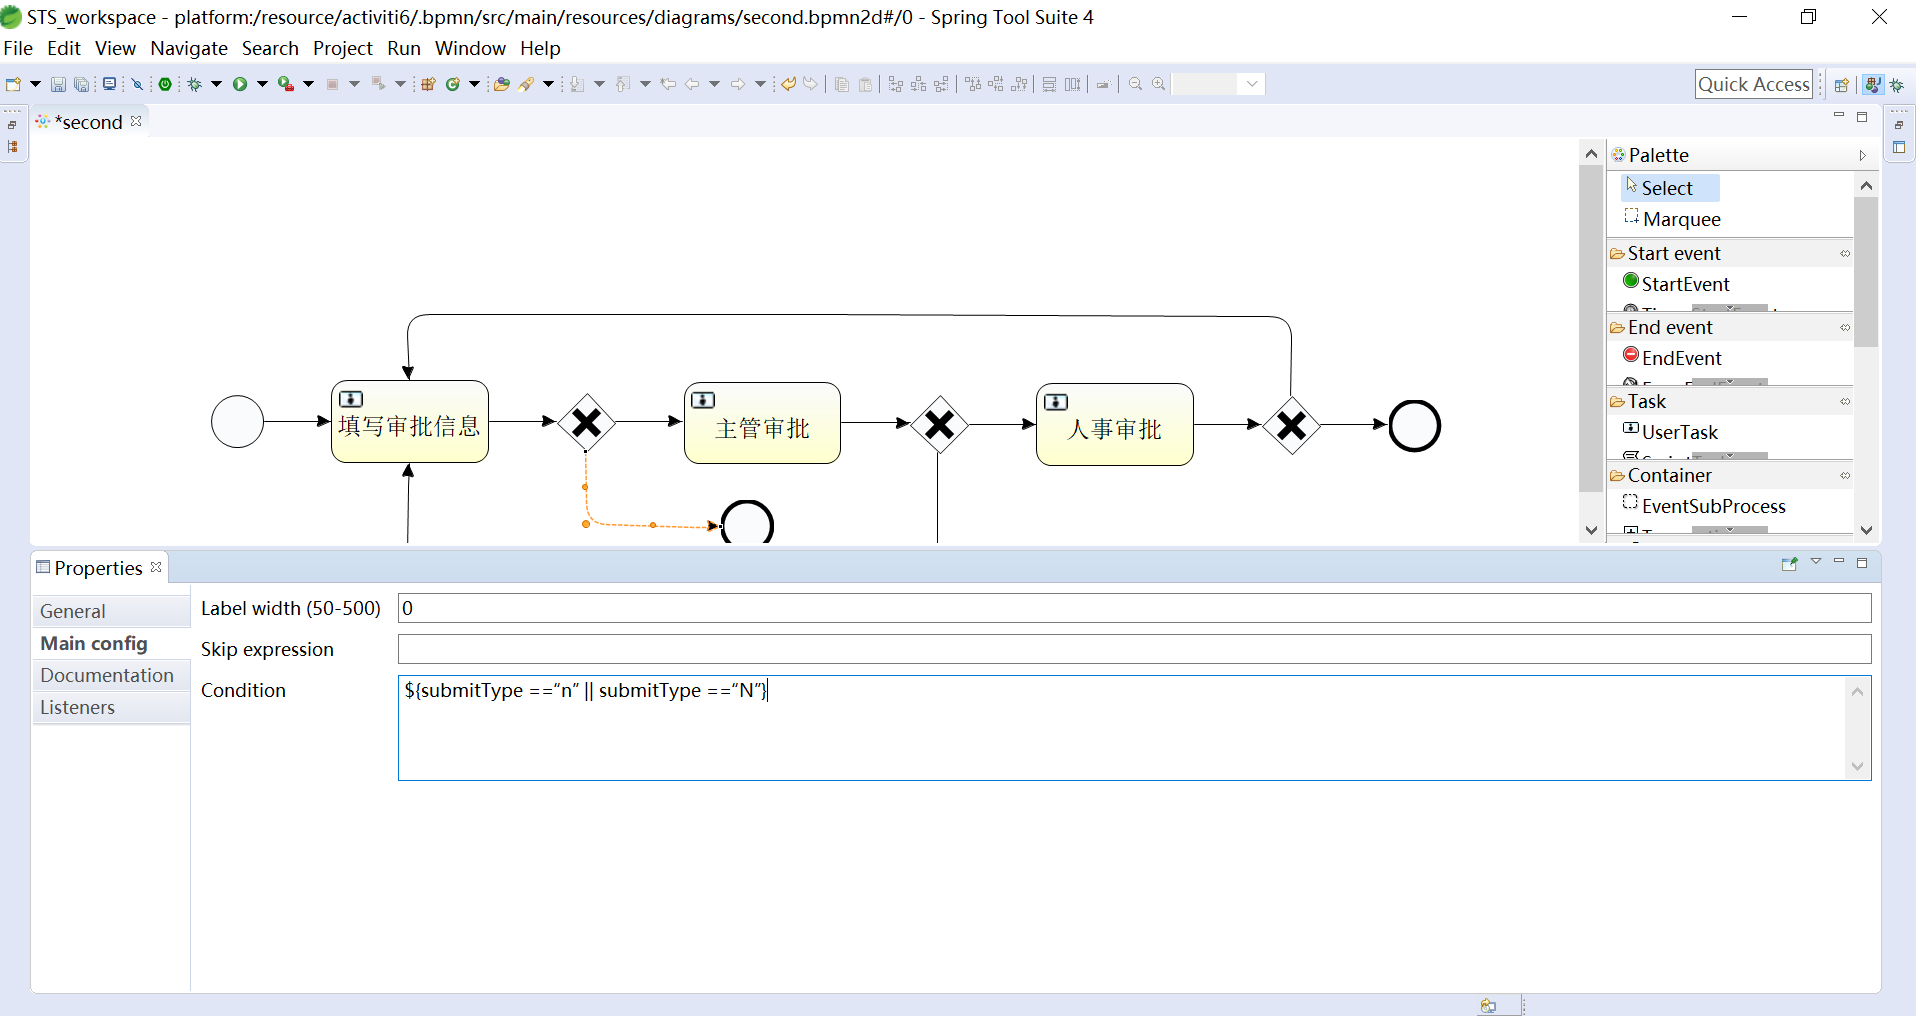The height and width of the screenshot is (1016, 1916).
Task: Click the start event circle in diagram
Action: [x=237, y=422]
